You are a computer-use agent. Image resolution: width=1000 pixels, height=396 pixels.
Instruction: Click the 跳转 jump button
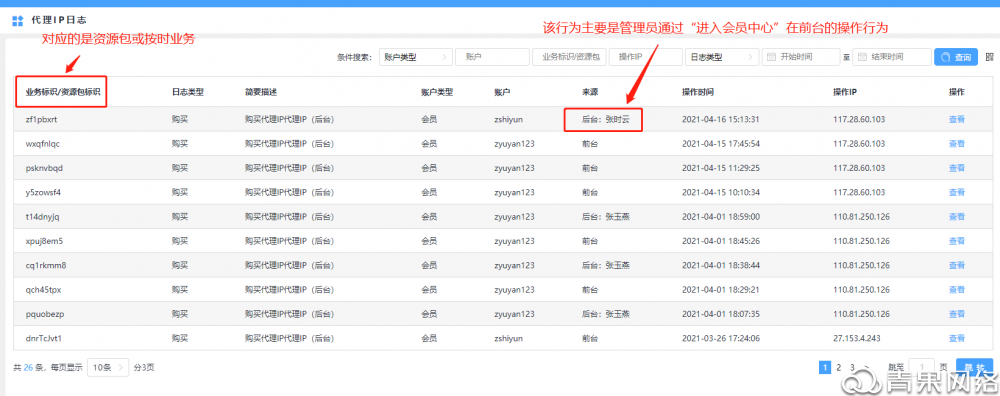click(974, 367)
